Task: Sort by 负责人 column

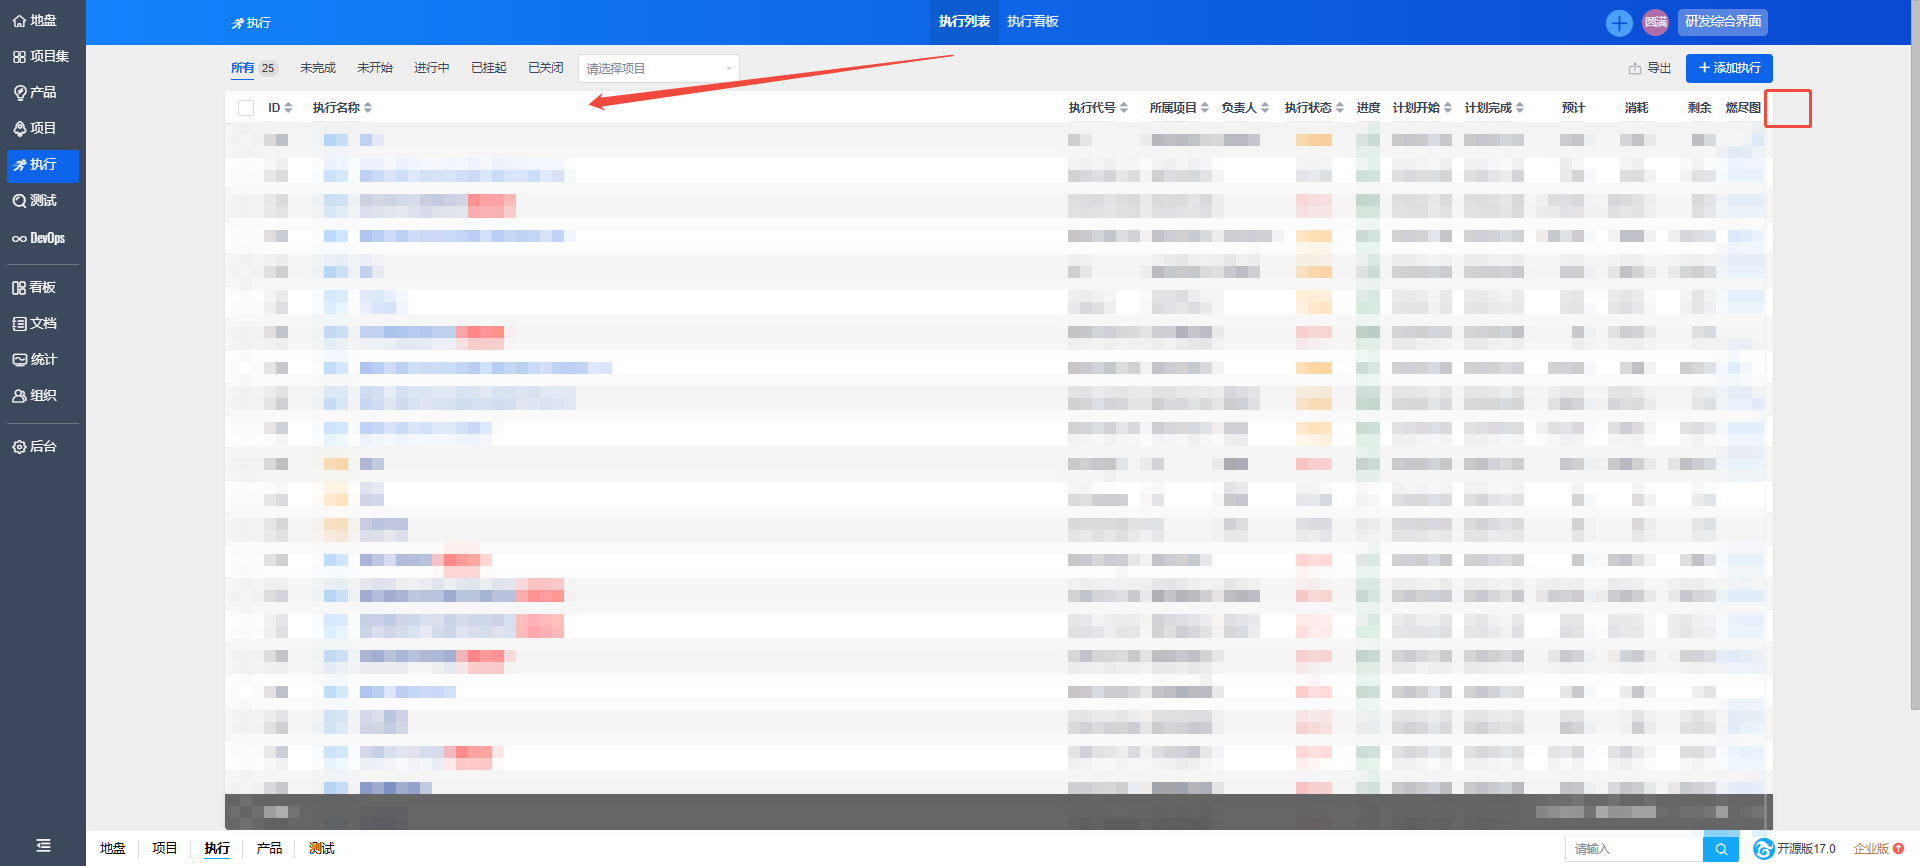Action: tap(1245, 108)
